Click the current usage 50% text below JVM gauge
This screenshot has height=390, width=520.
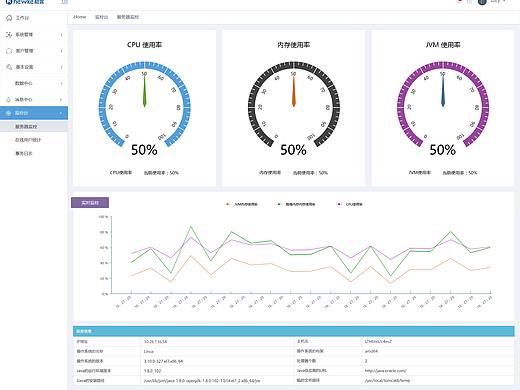460,173
